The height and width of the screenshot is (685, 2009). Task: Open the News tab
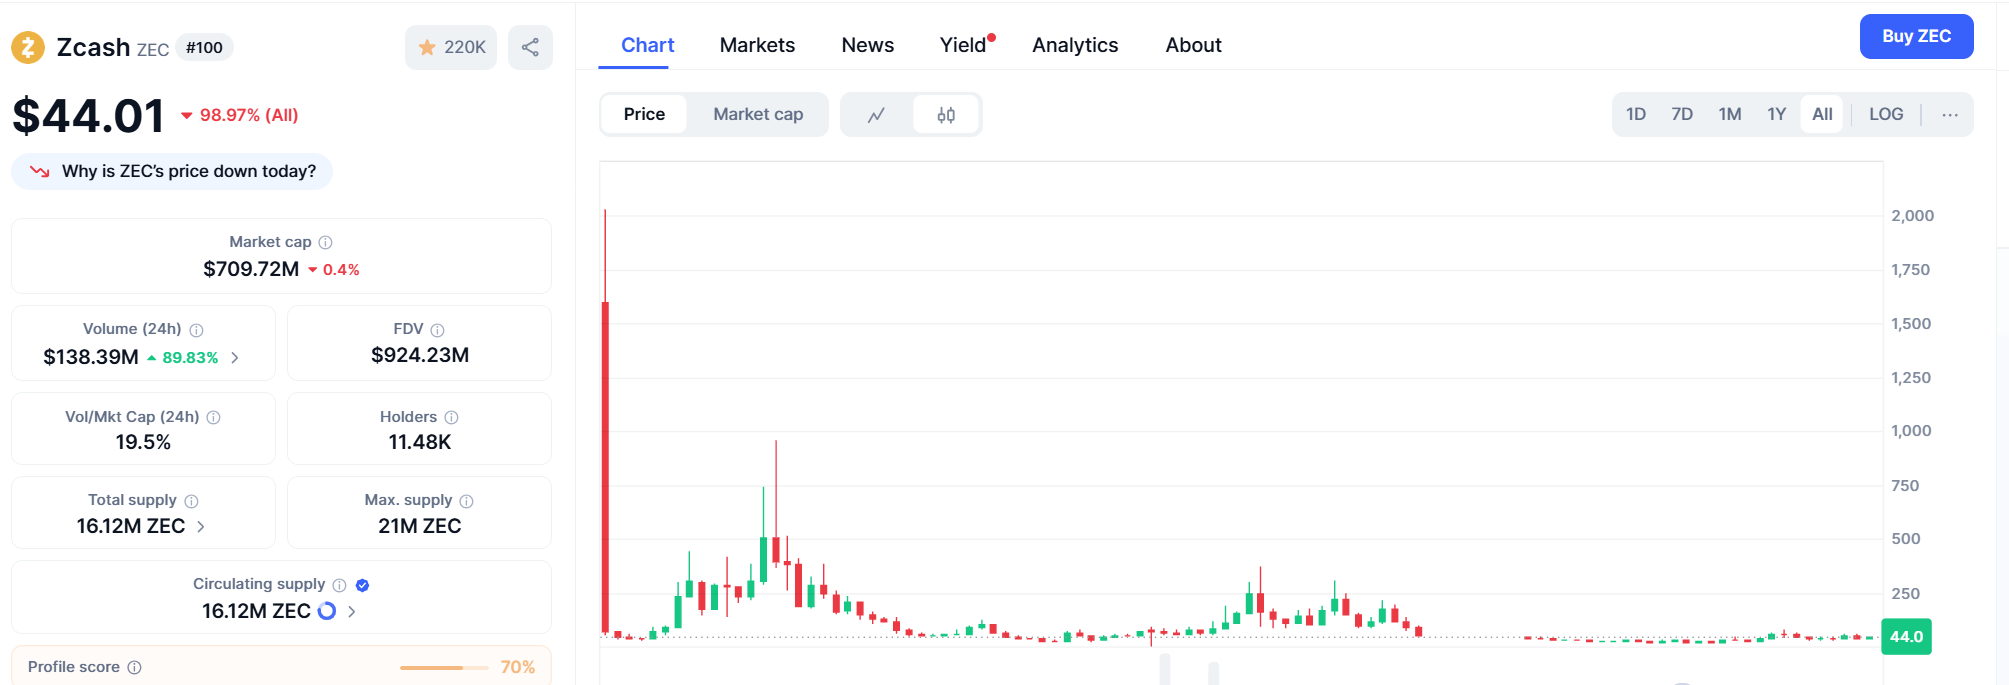click(867, 45)
